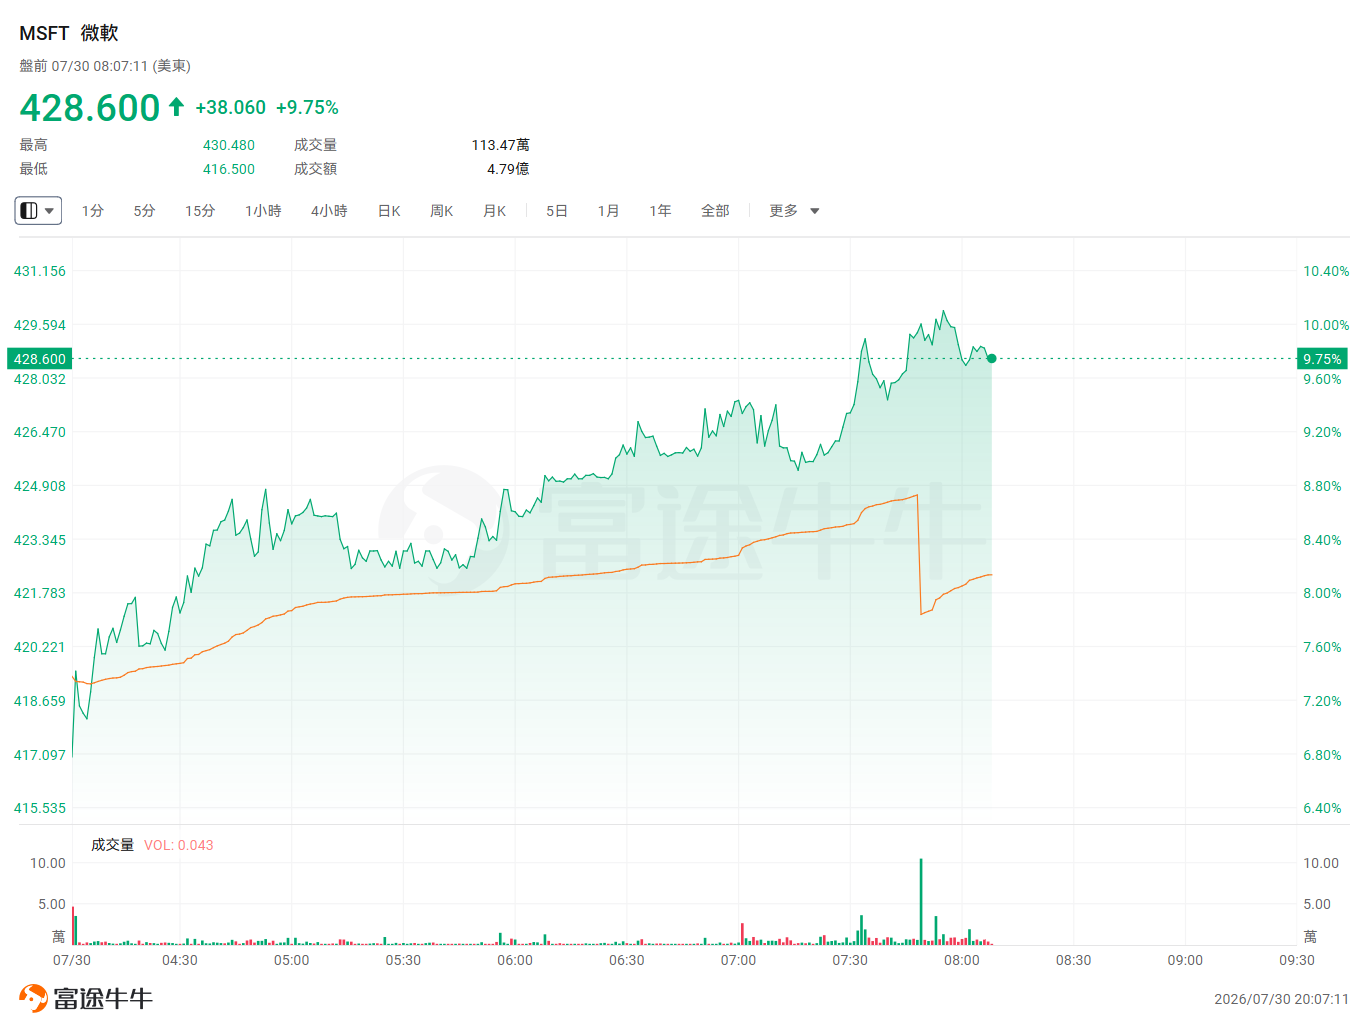Image resolution: width=1369 pixels, height=1031 pixels.
Task: Choose the 4小時 interval
Action: click(x=329, y=211)
